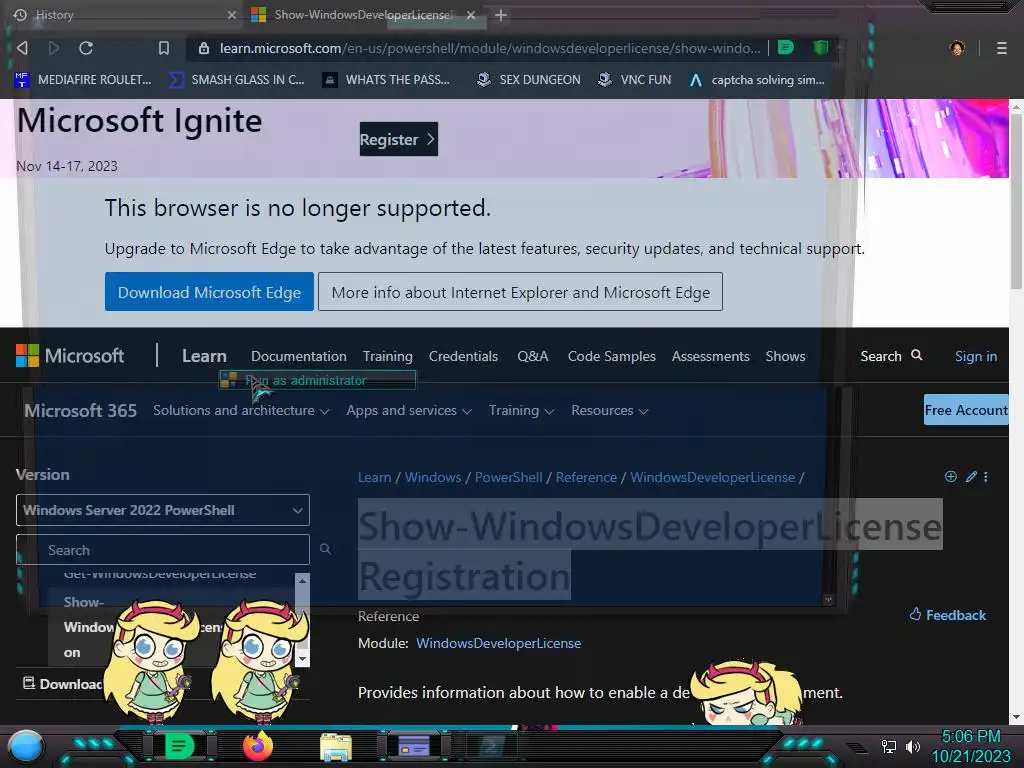Click the Register button for Ignite
The width and height of the screenshot is (1024, 768).
[x=398, y=139]
